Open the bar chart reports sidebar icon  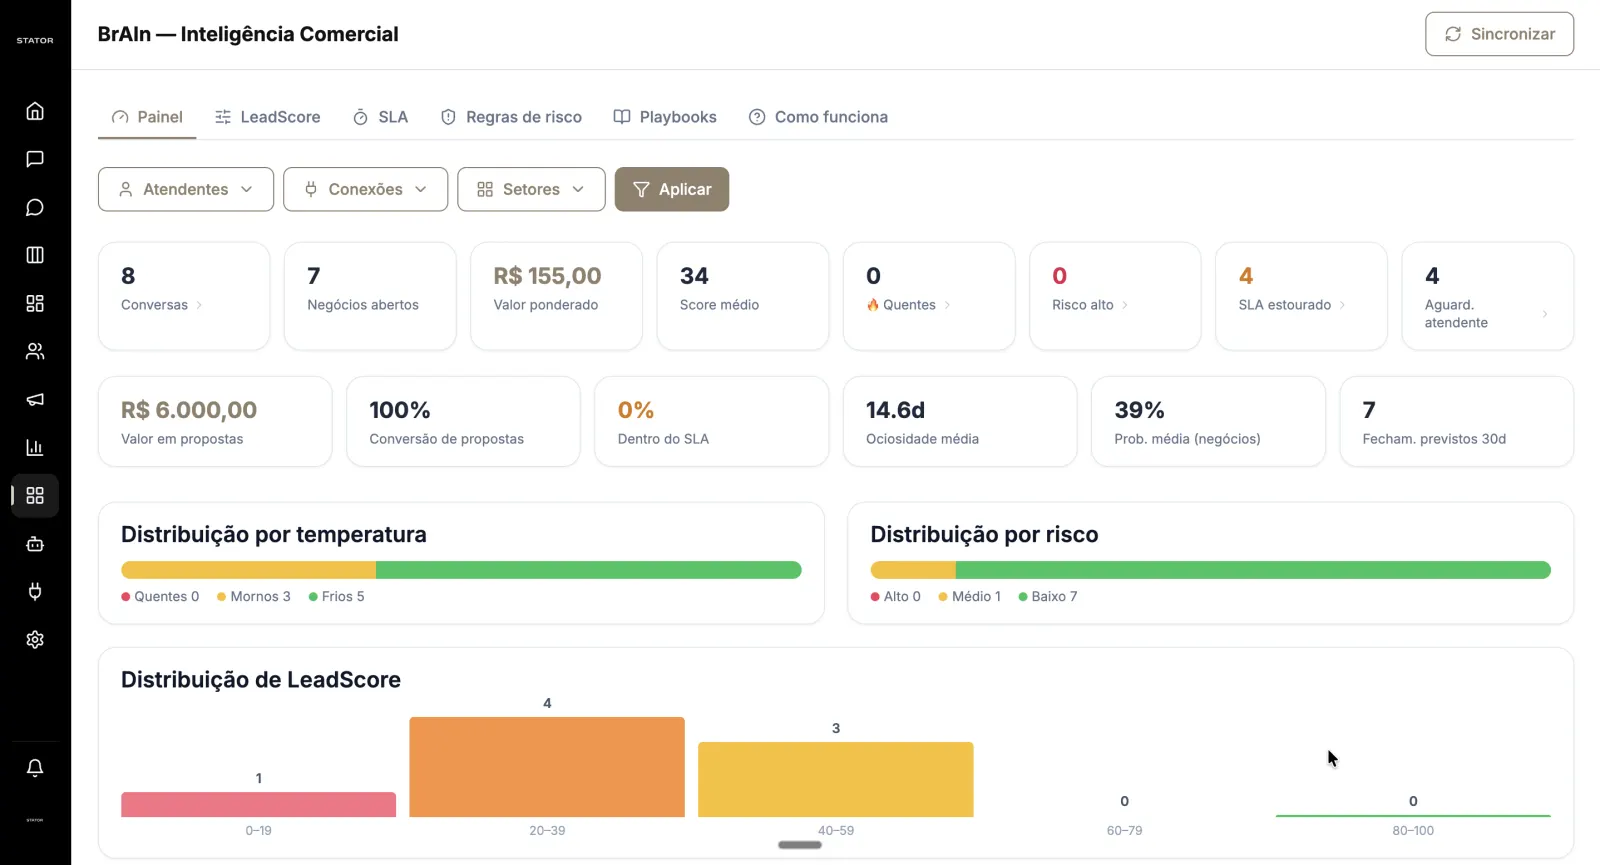[35, 447]
